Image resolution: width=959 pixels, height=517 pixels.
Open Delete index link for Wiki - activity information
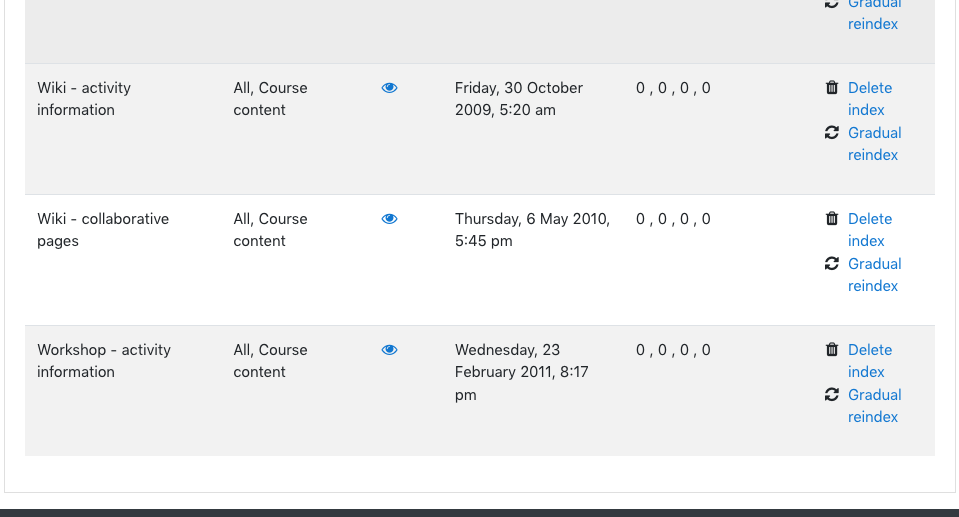coord(870,99)
